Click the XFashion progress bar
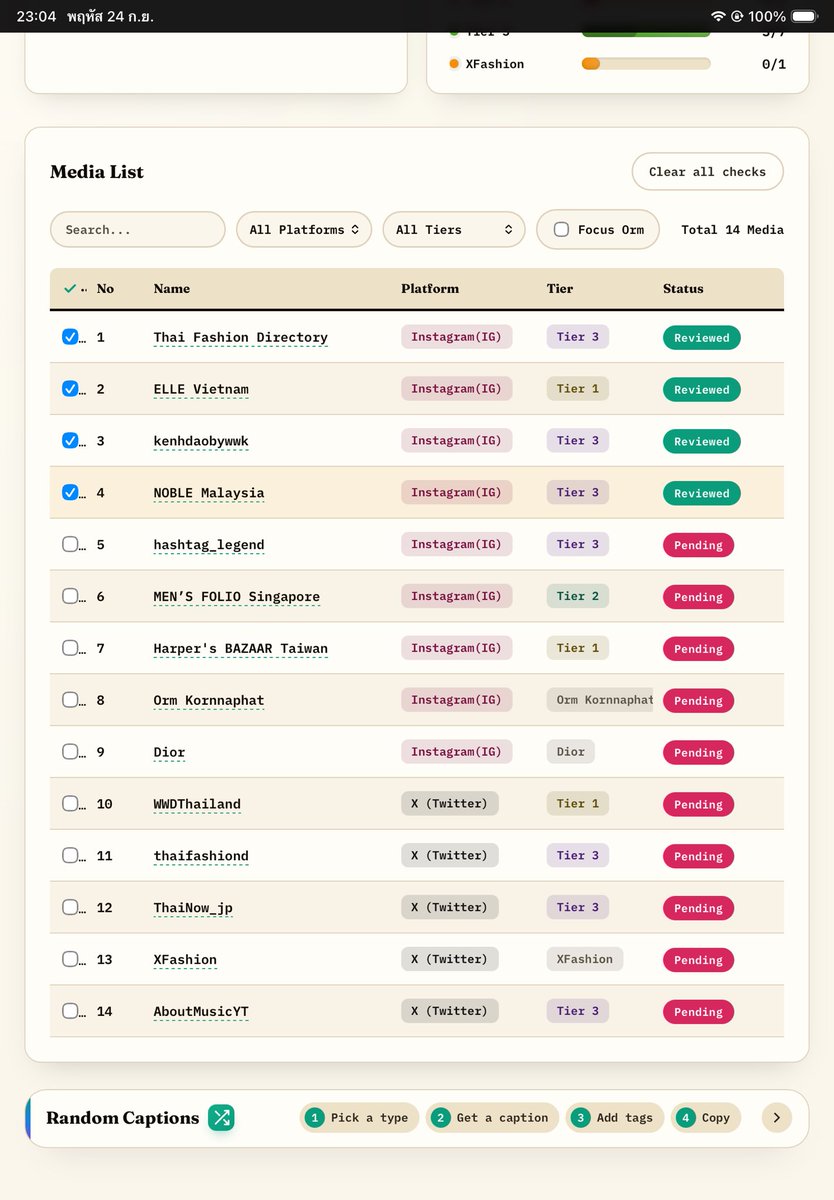This screenshot has width=834, height=1200. (x=646, y=64)
